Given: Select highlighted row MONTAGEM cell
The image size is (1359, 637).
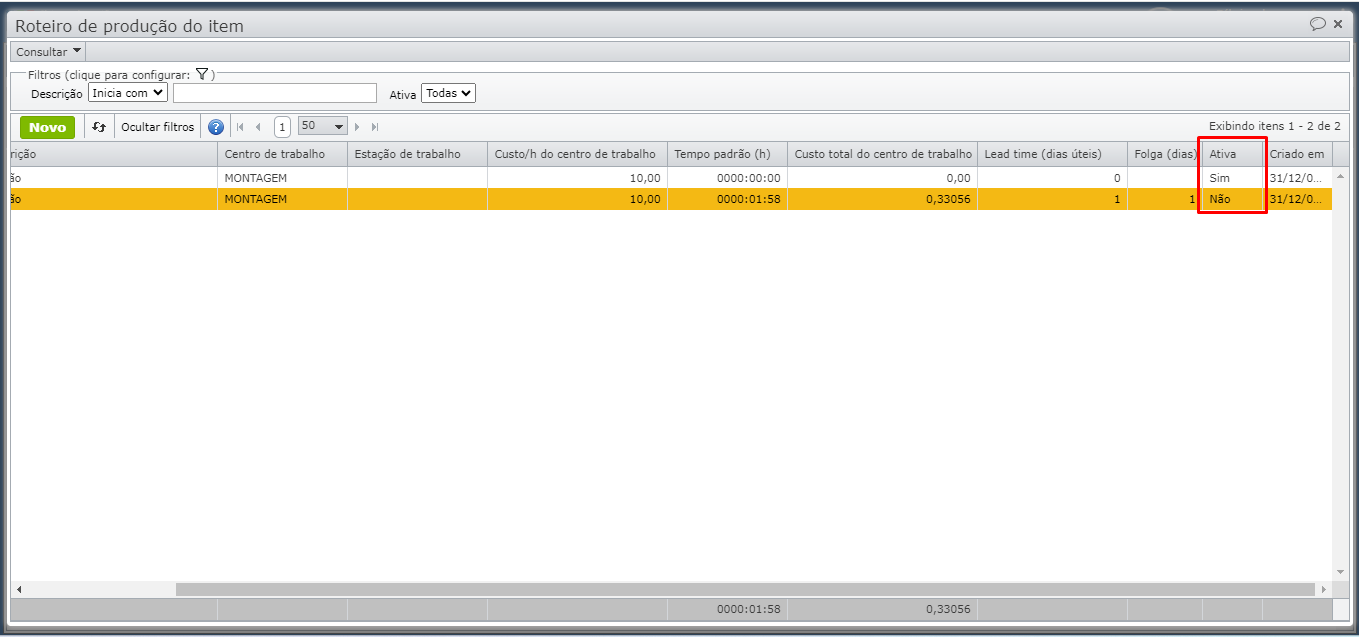Looking at the screenshot, I should [x=282, y=199].
